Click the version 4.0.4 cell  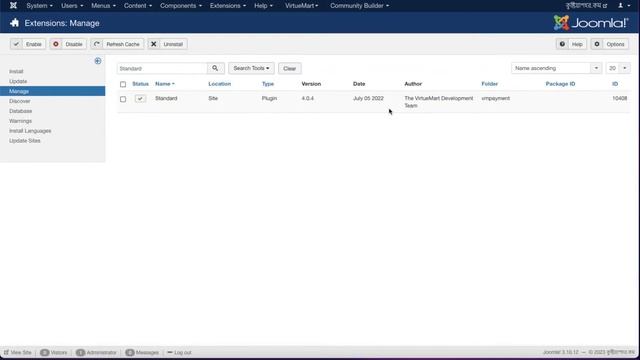(308, 98)
